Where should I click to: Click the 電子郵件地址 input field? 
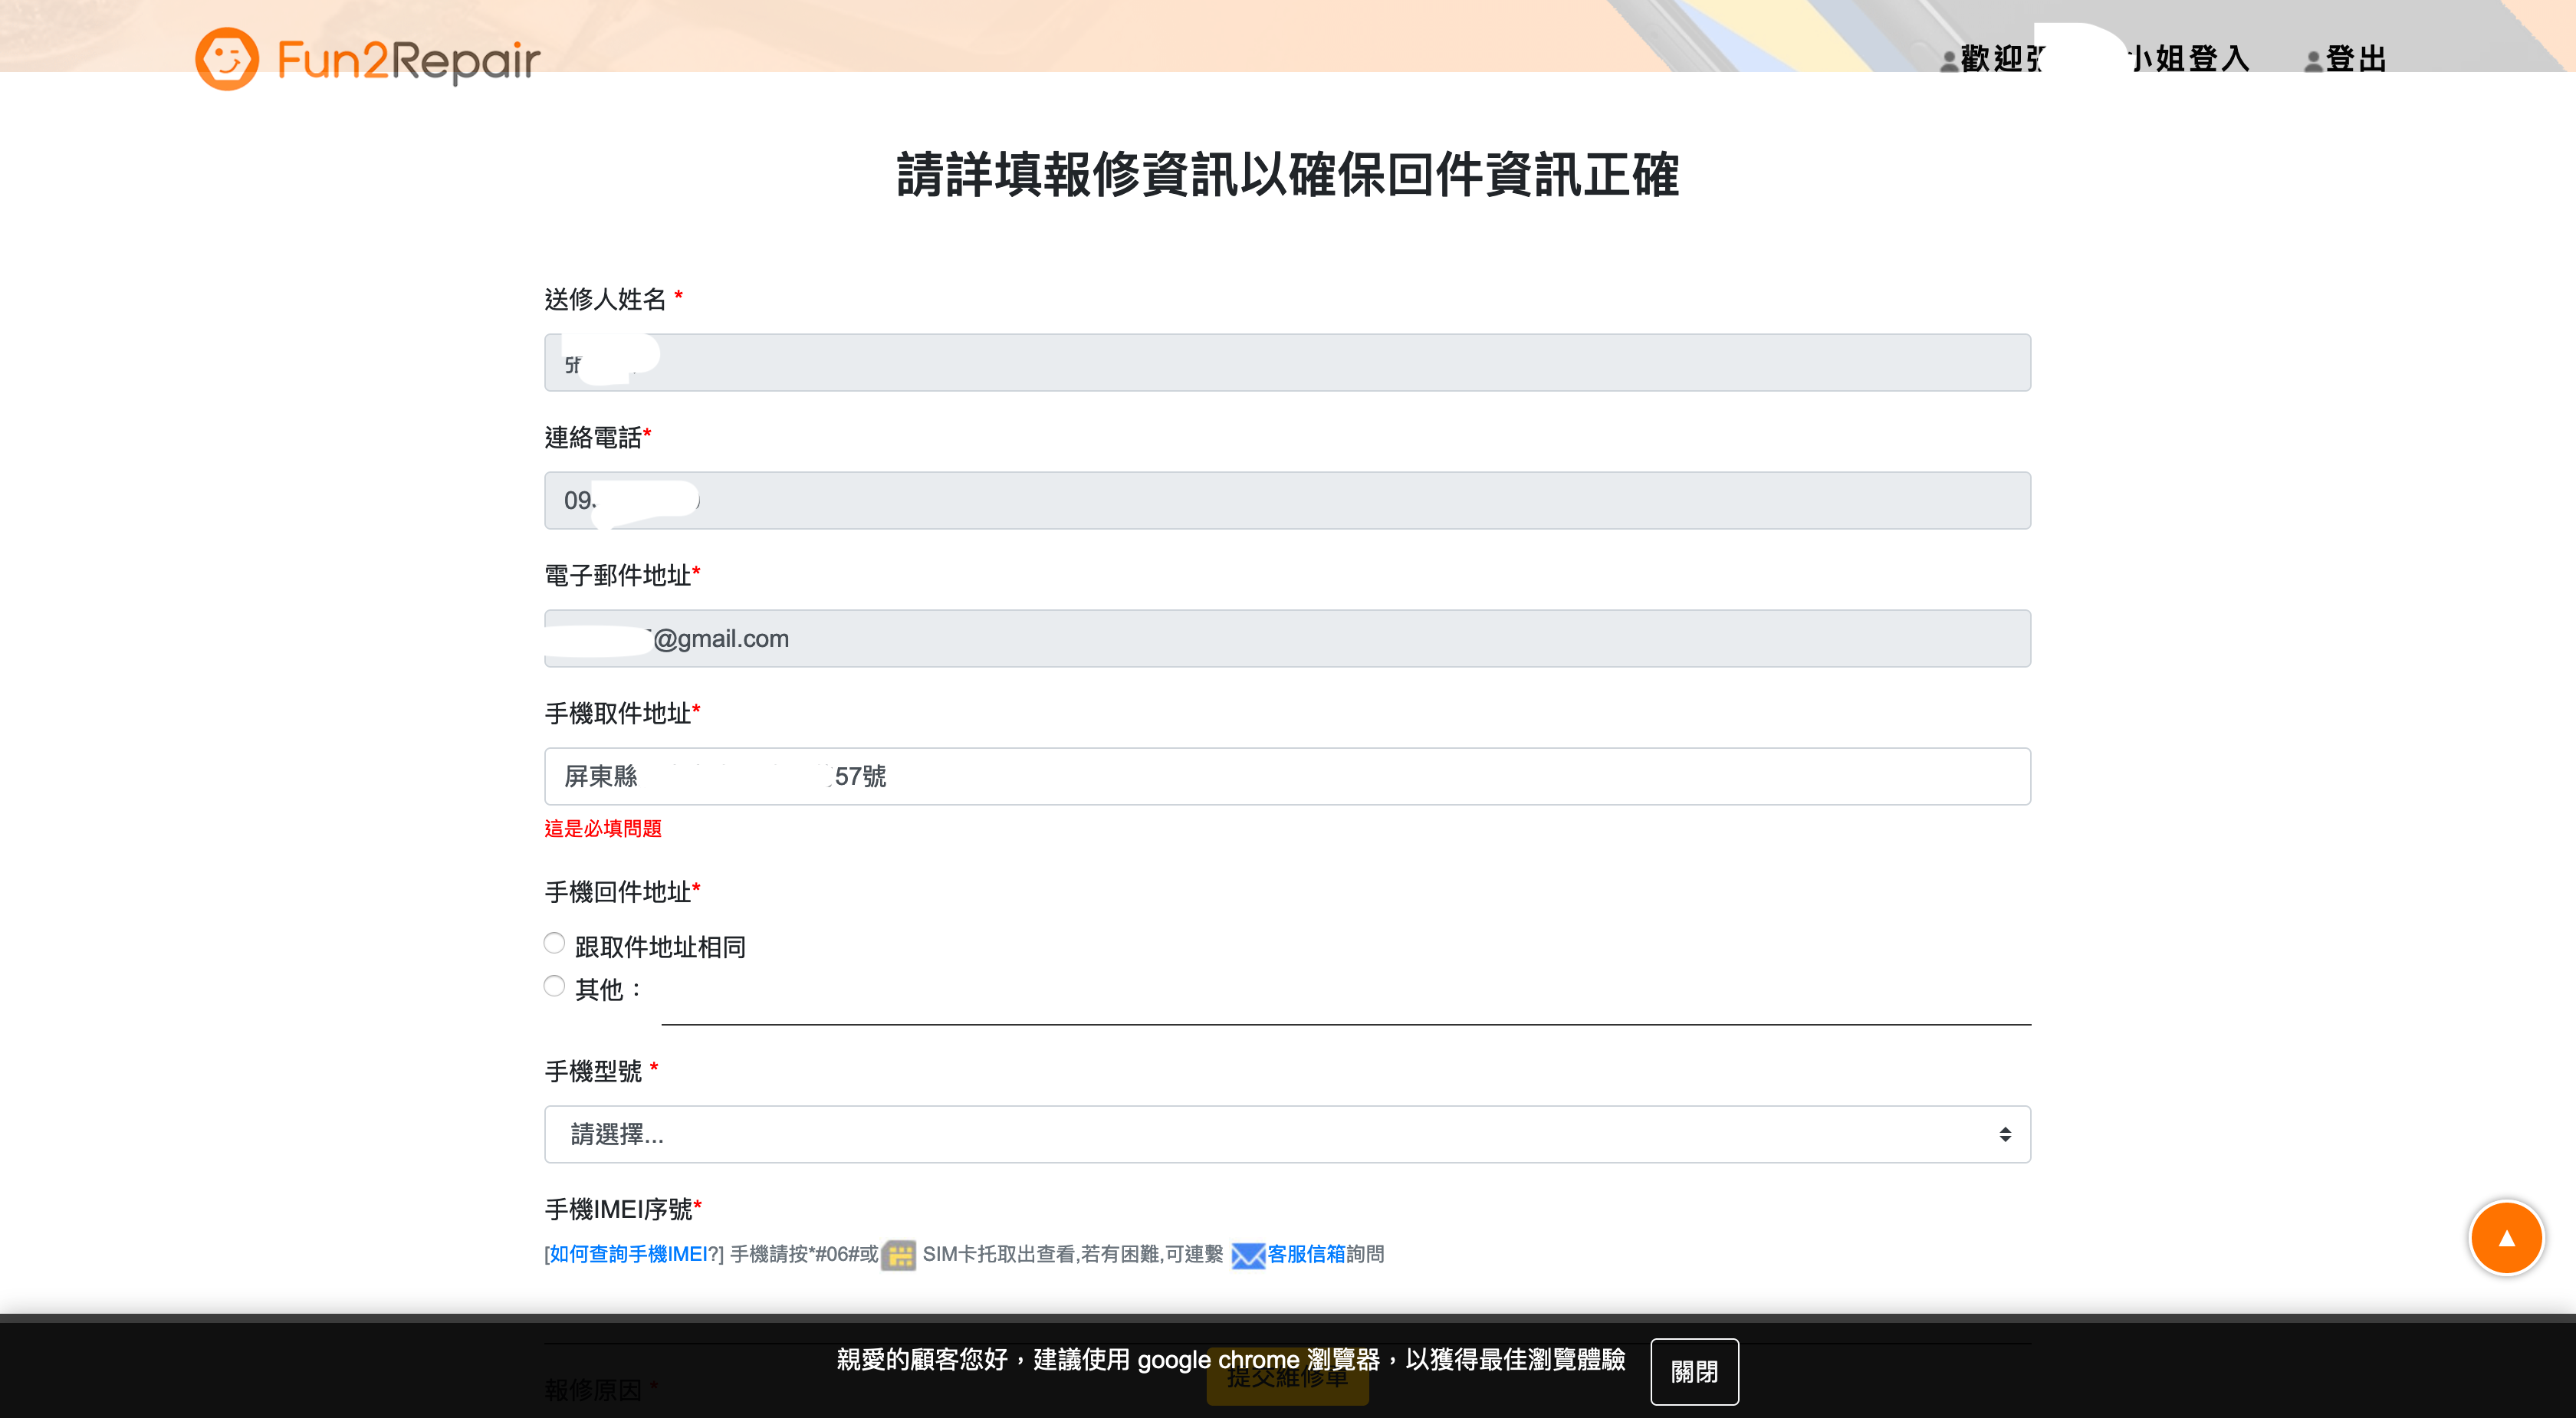(x=1287, y=638)
